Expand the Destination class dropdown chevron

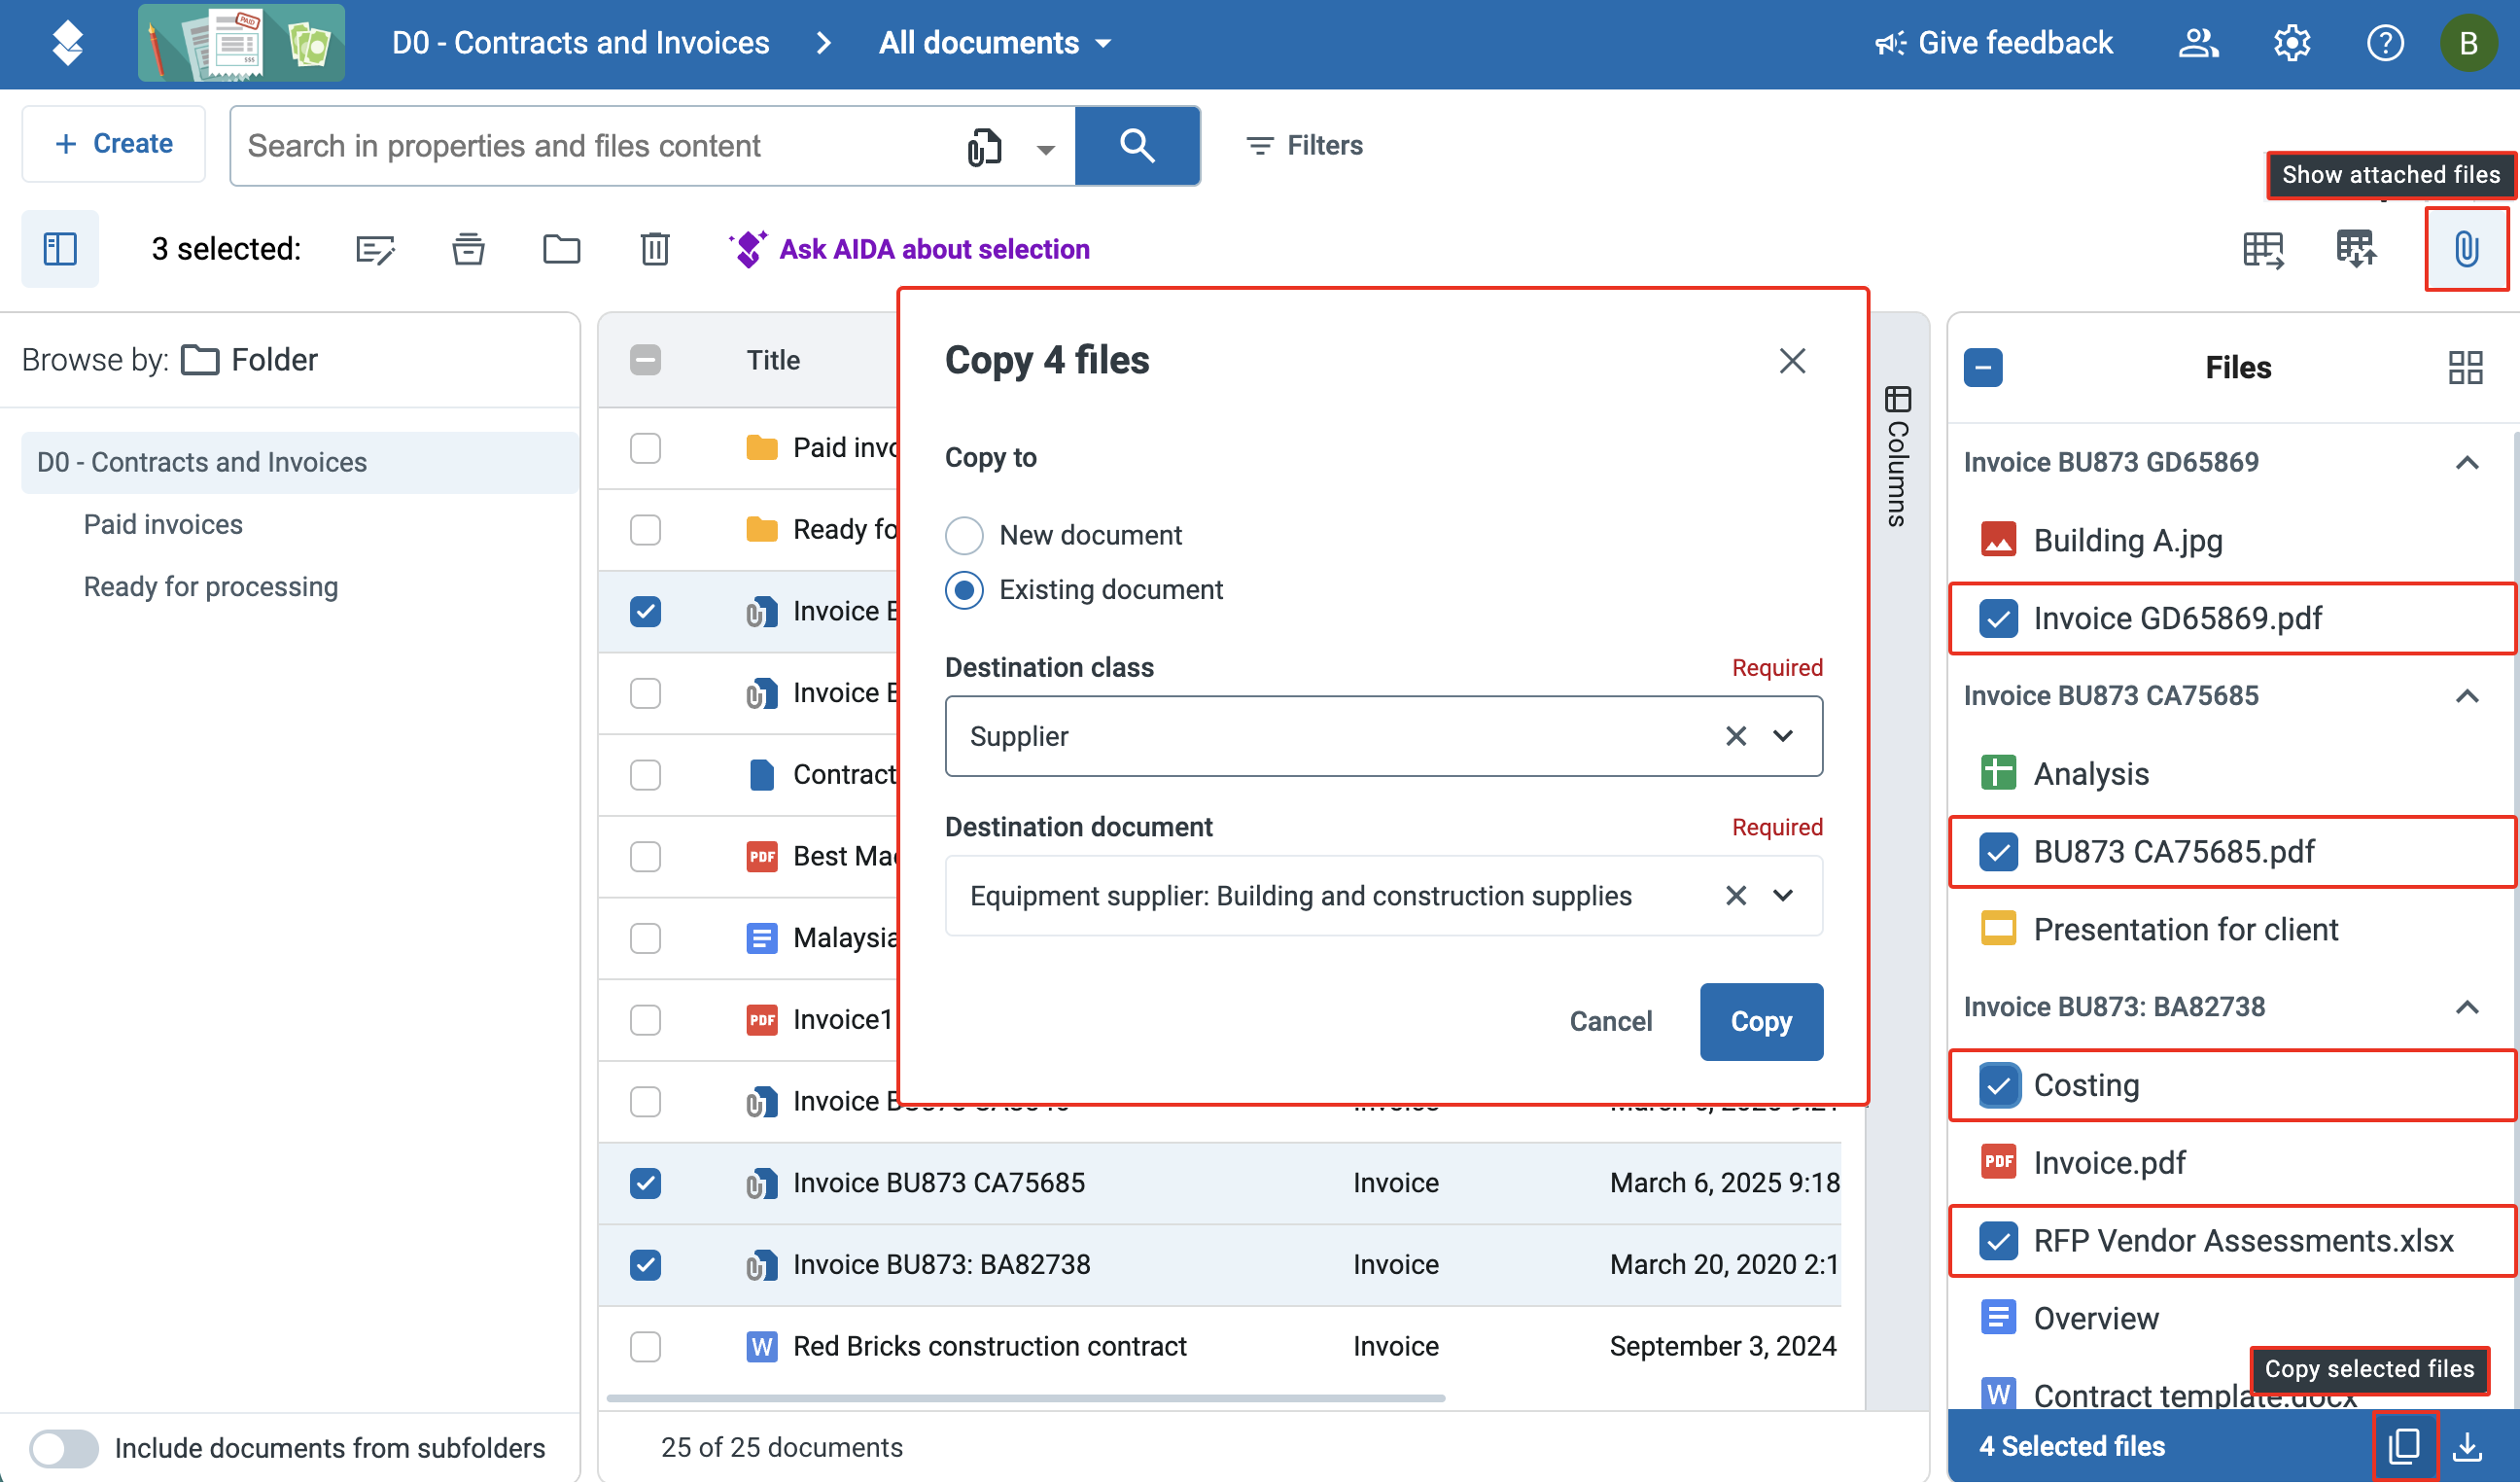(1783, 737)
